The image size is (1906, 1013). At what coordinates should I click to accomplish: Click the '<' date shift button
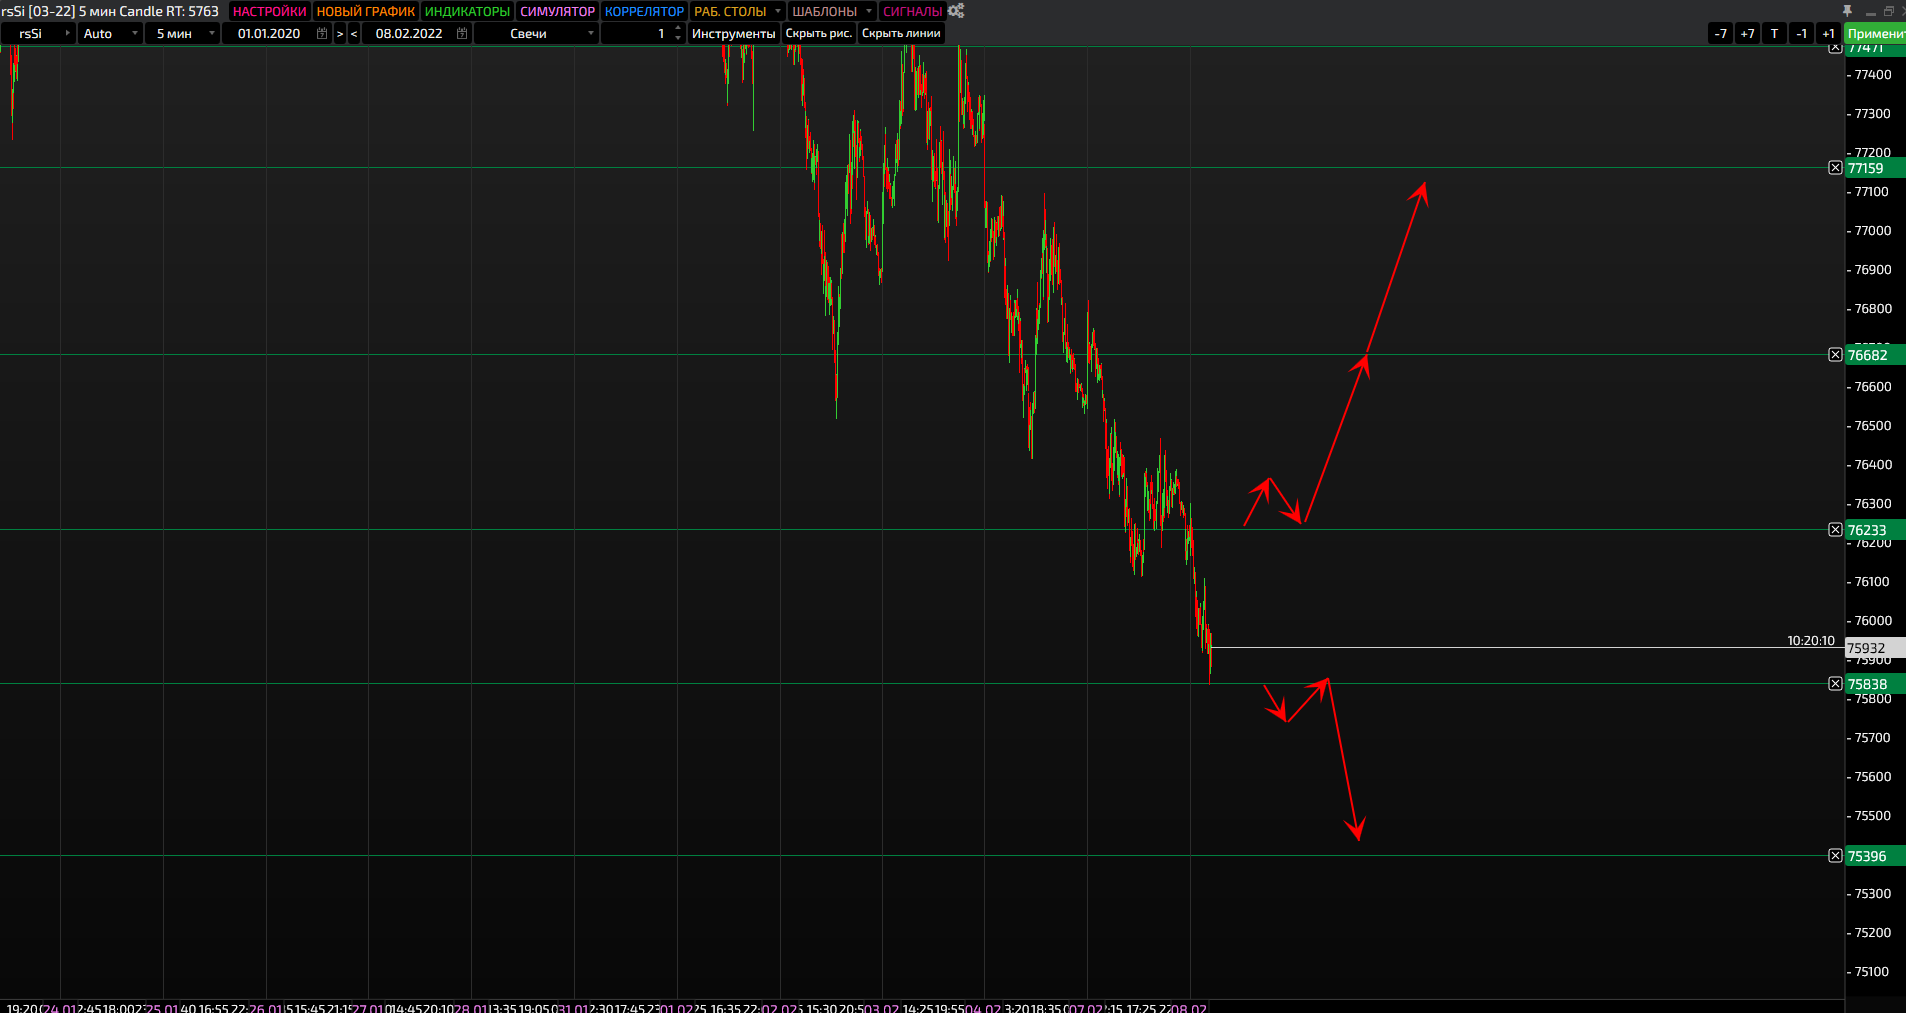click(x=354, y=33)
